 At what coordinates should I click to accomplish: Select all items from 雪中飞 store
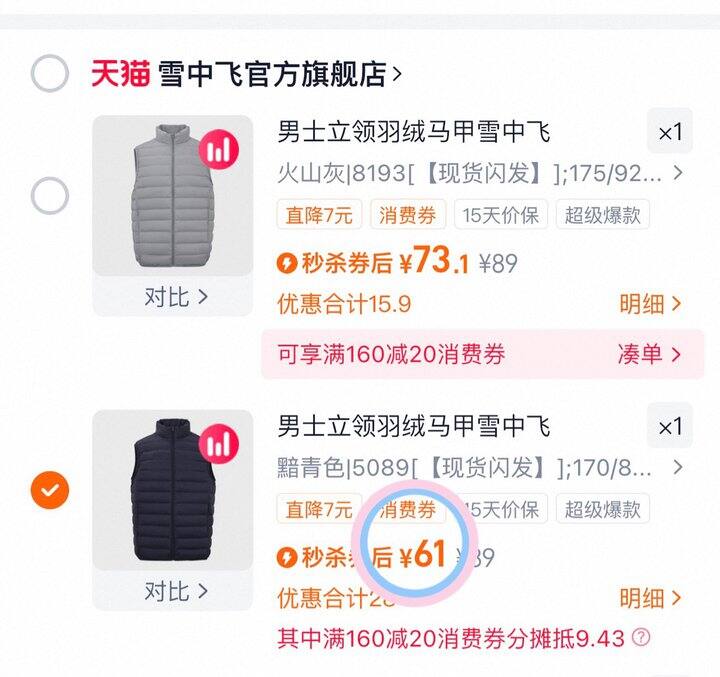(49, 74)
